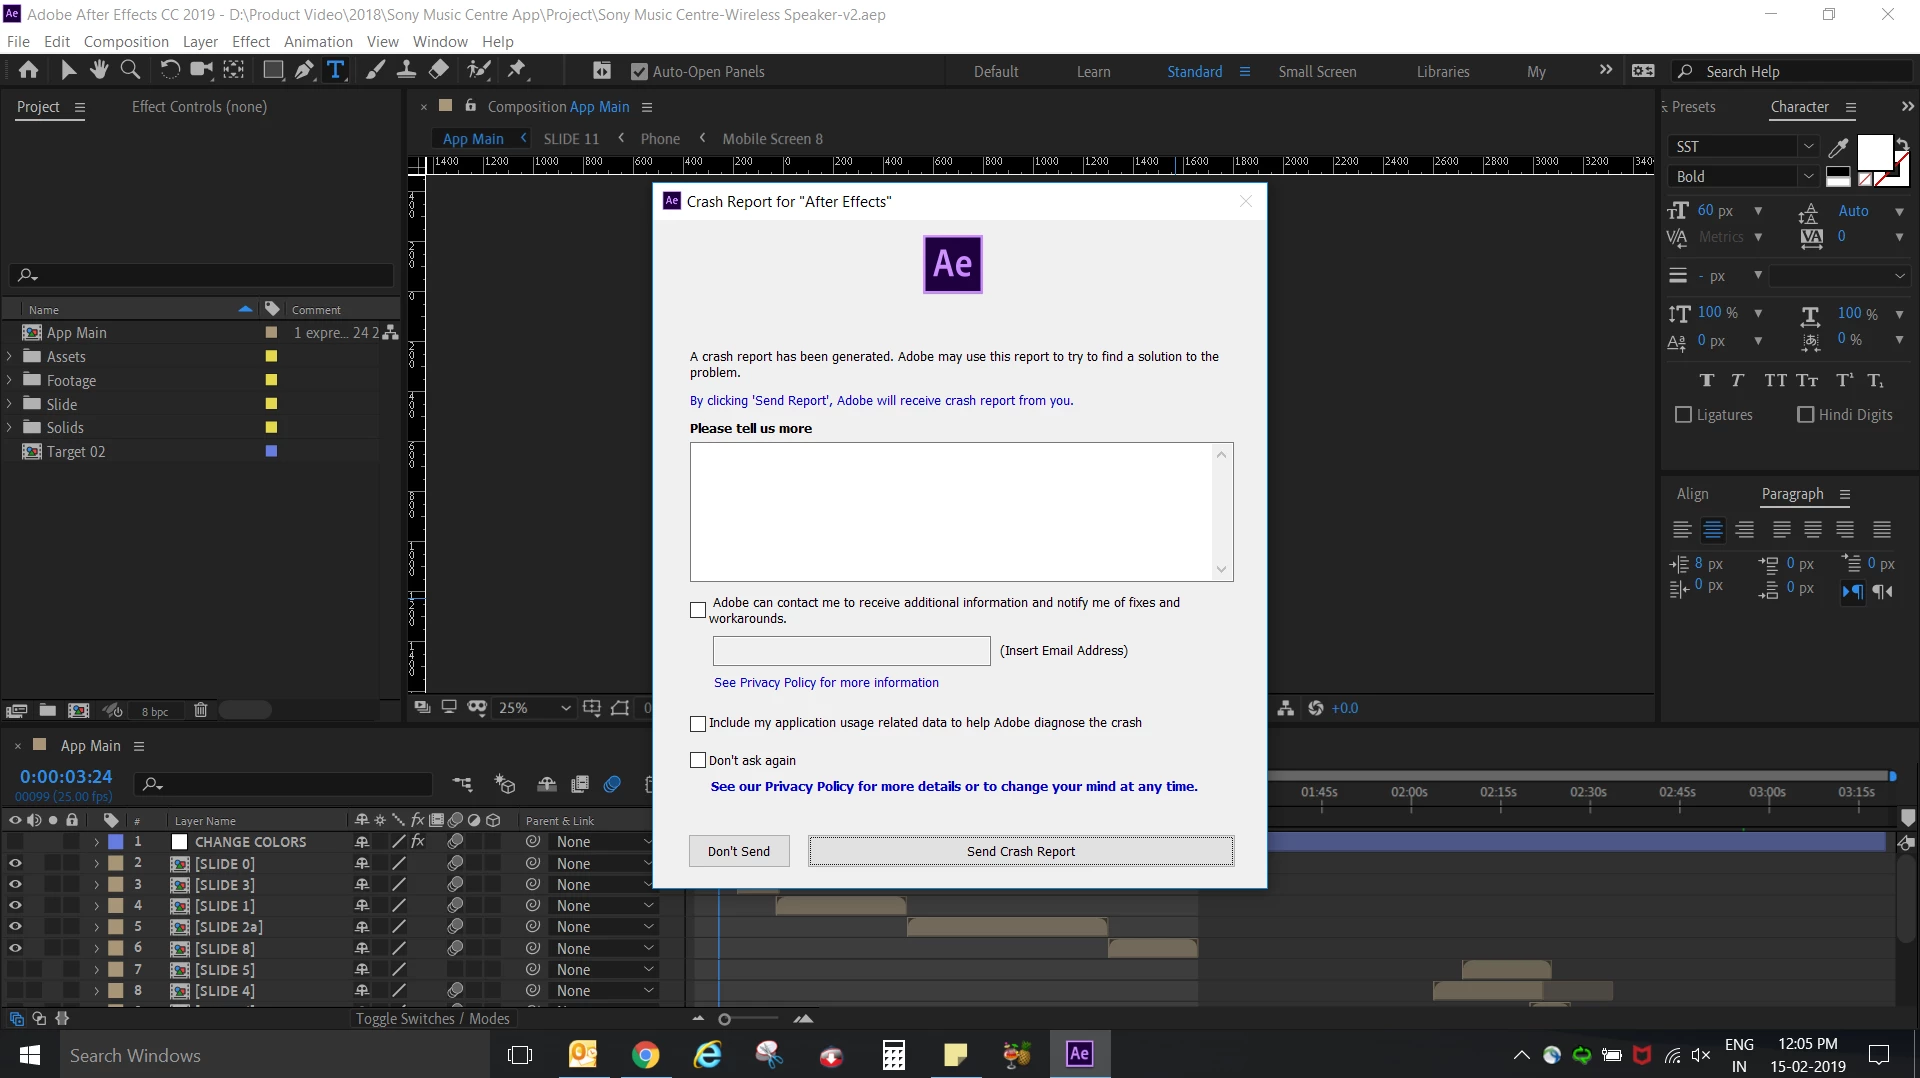Select the Puppet Pin tool
This screenshot has height=1078, width=1920.
tap(517, 70)
